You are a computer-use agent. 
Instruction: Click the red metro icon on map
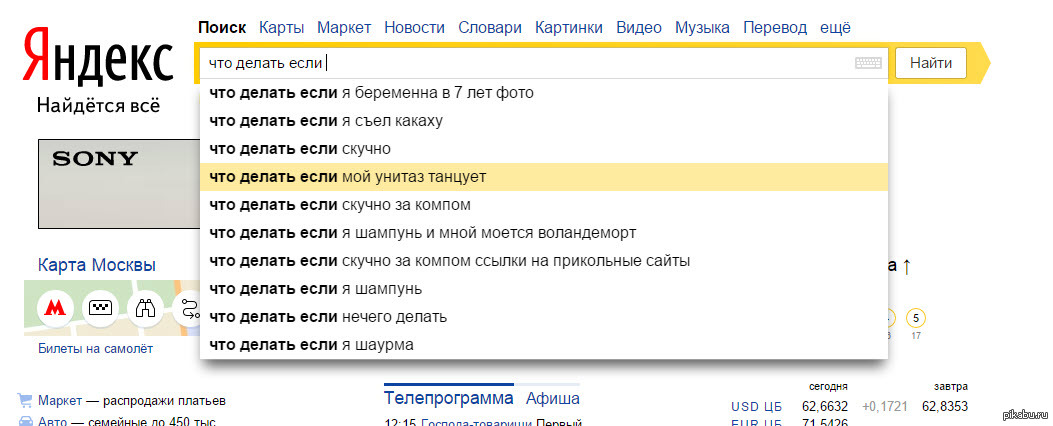pyautogui.click(x=55, y=308)
